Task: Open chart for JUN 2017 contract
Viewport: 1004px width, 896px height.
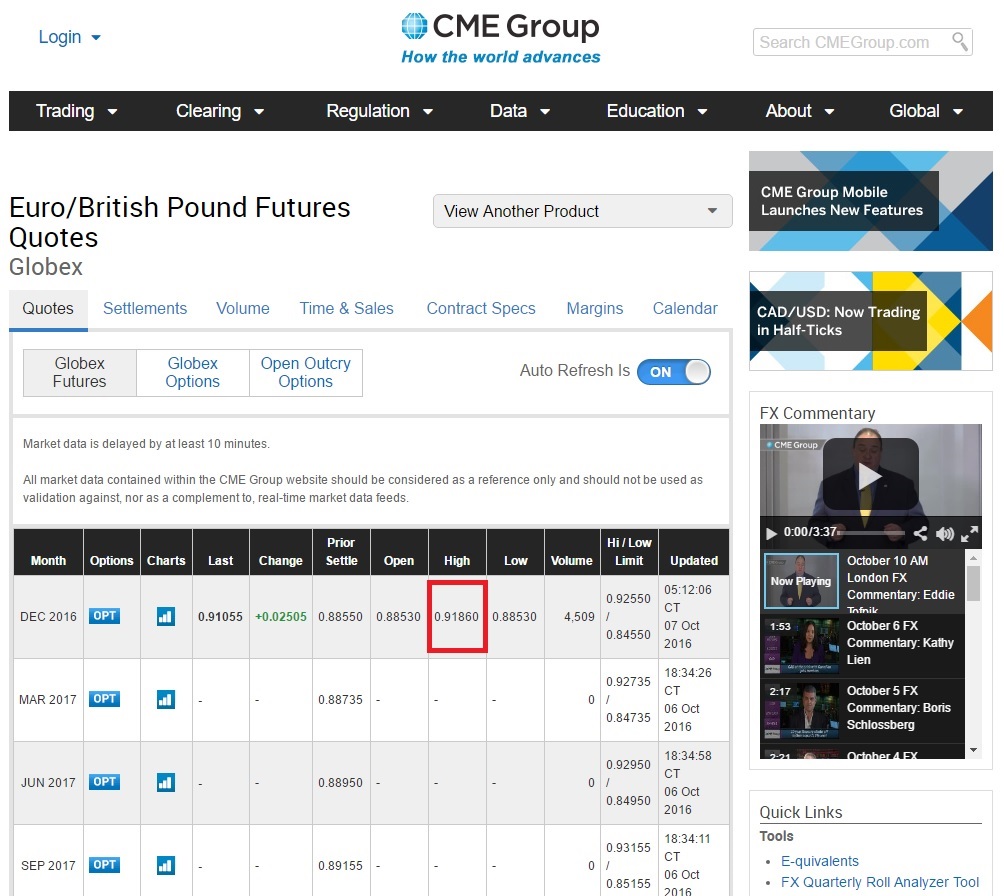Action: pos(166,782)
